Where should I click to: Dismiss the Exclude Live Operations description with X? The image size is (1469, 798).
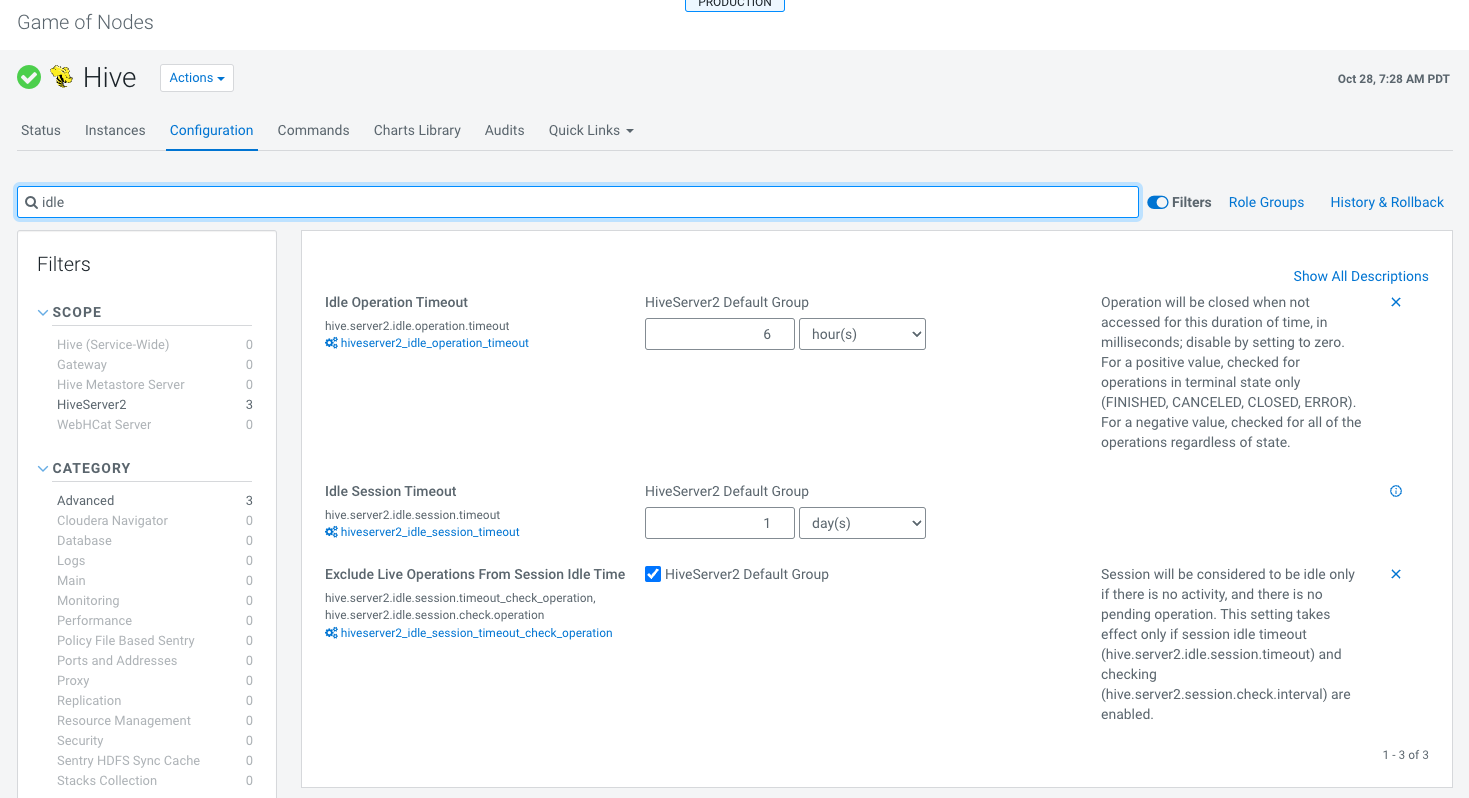[1395, 573]
